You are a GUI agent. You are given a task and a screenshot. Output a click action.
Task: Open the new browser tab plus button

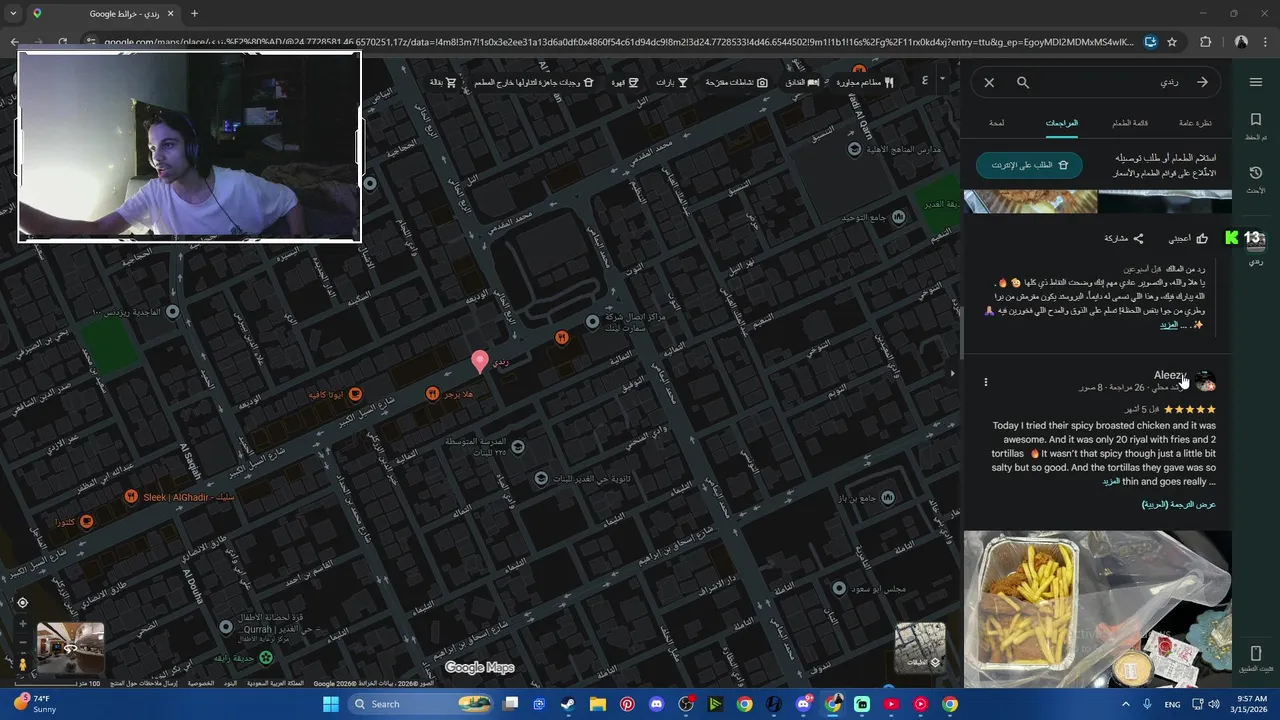pyautogui.click(x=194, y=14)
